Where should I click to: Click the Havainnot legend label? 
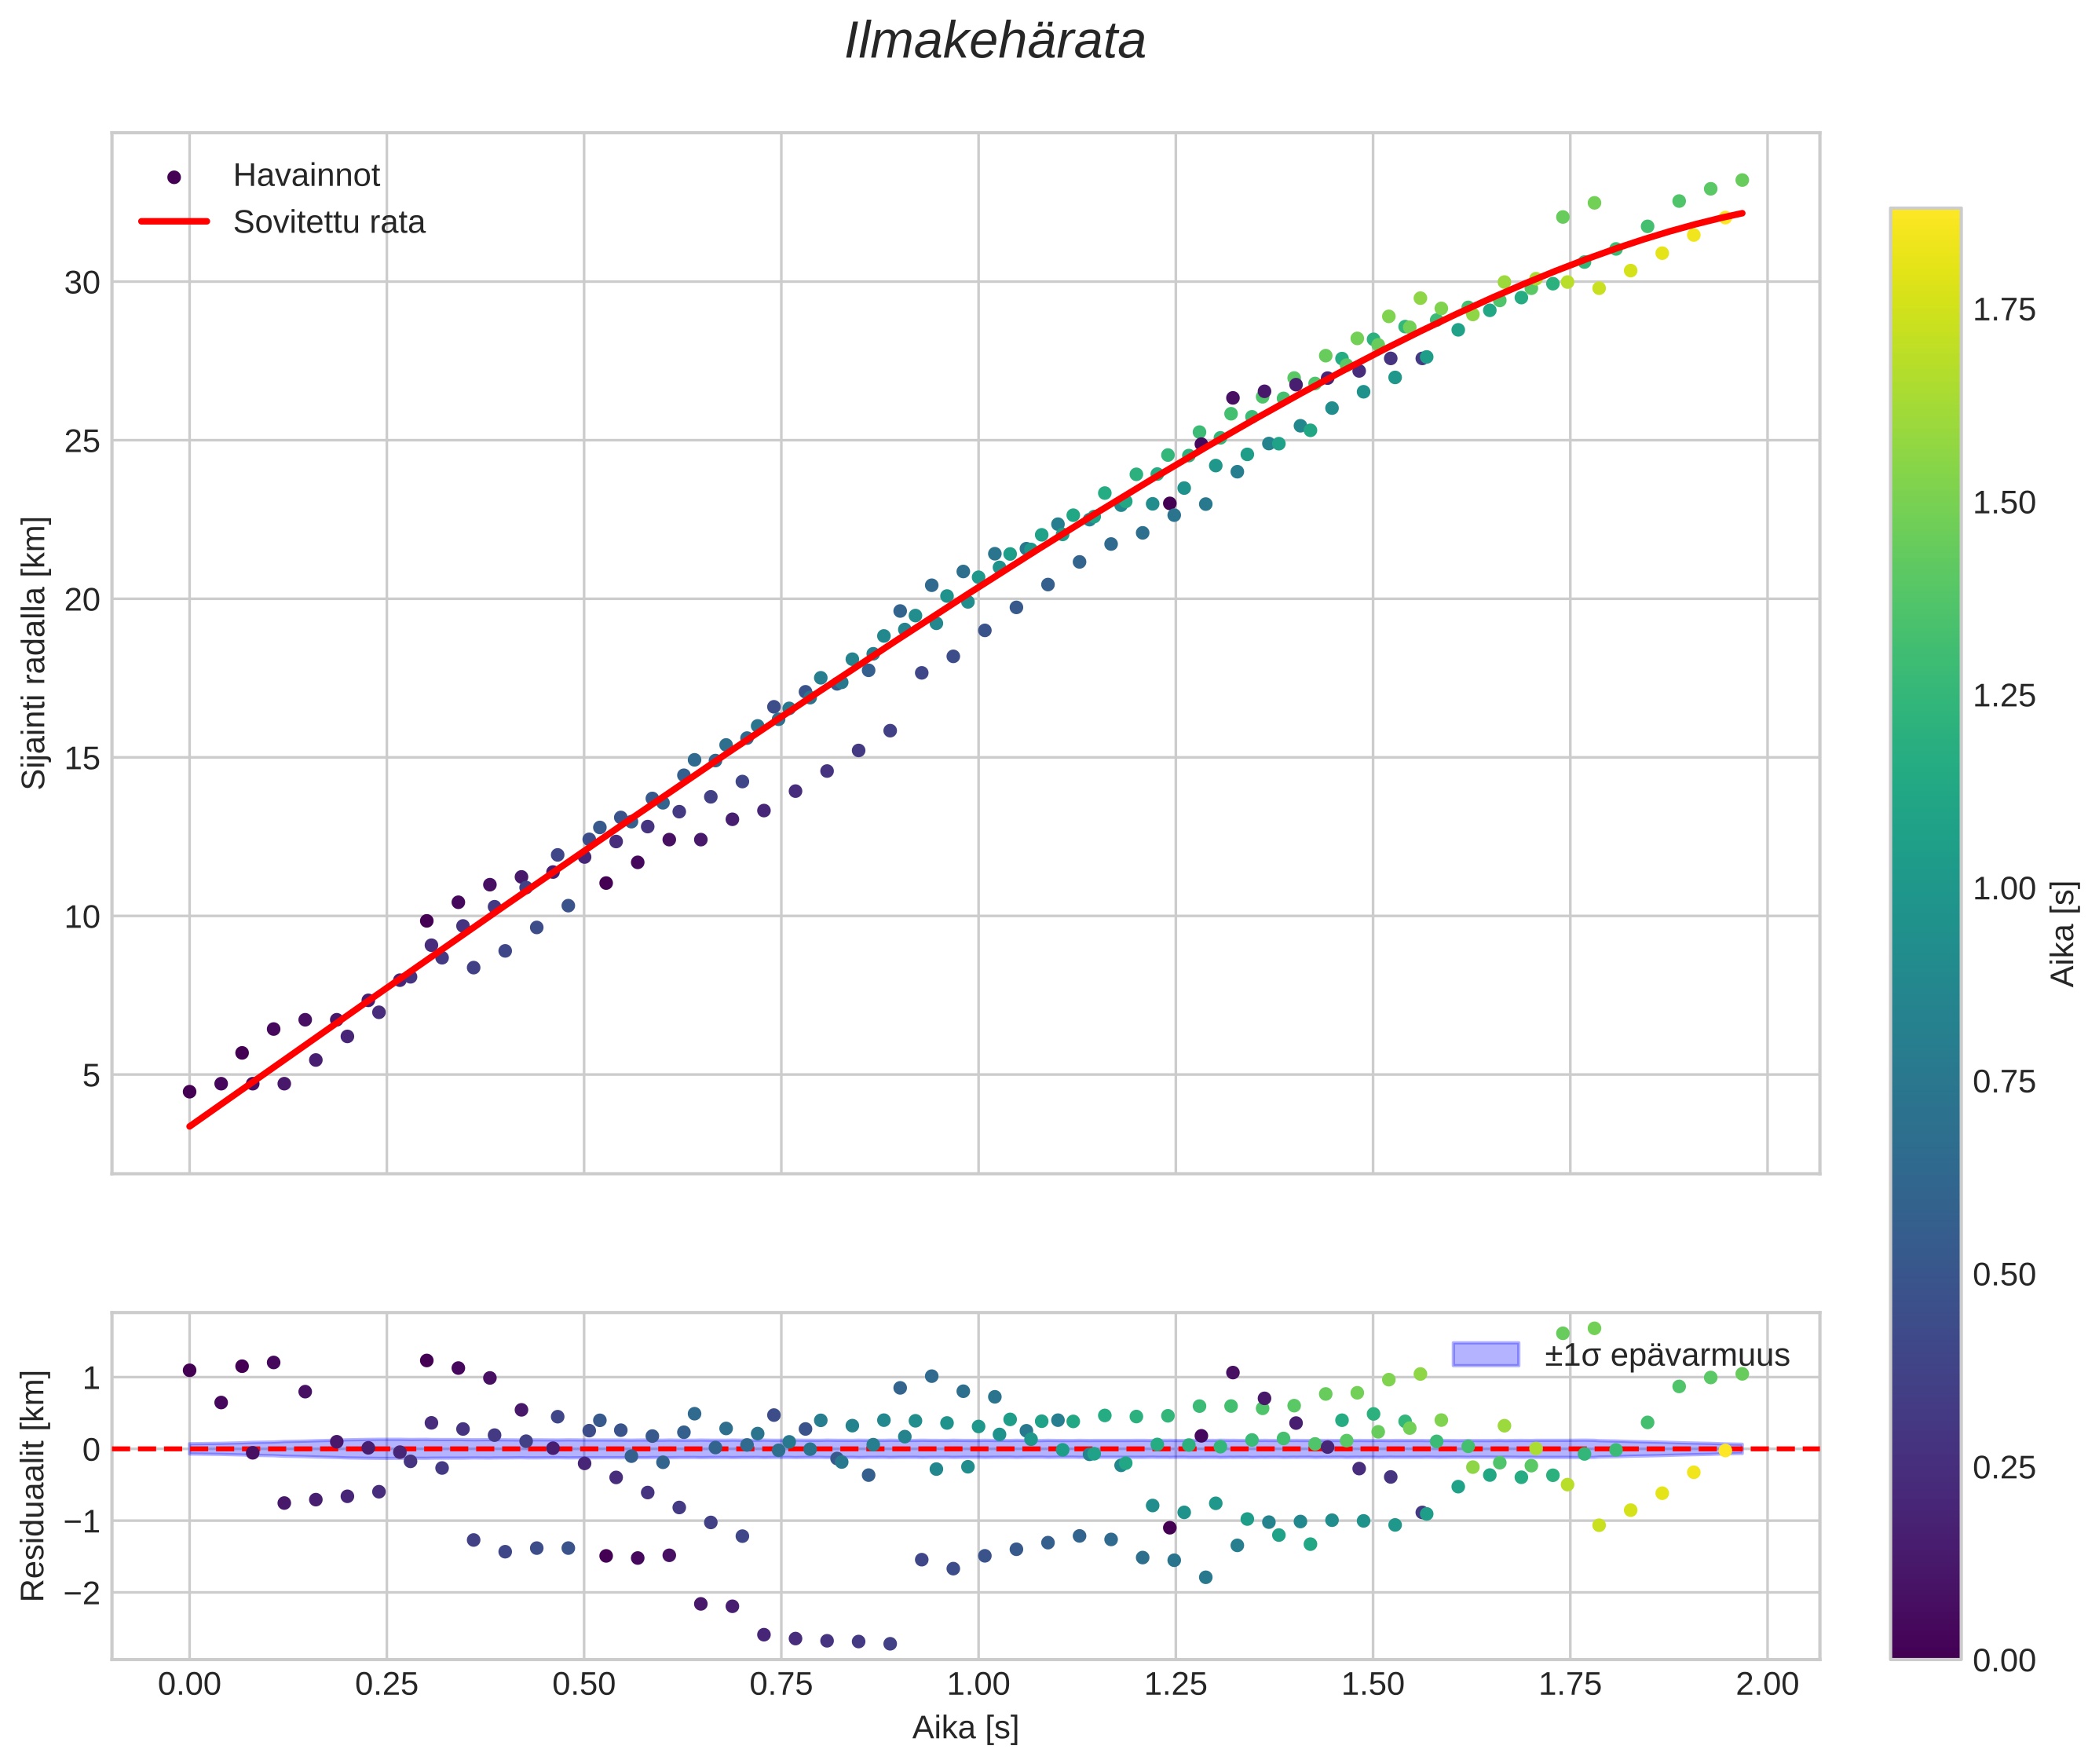coord(306,176)
